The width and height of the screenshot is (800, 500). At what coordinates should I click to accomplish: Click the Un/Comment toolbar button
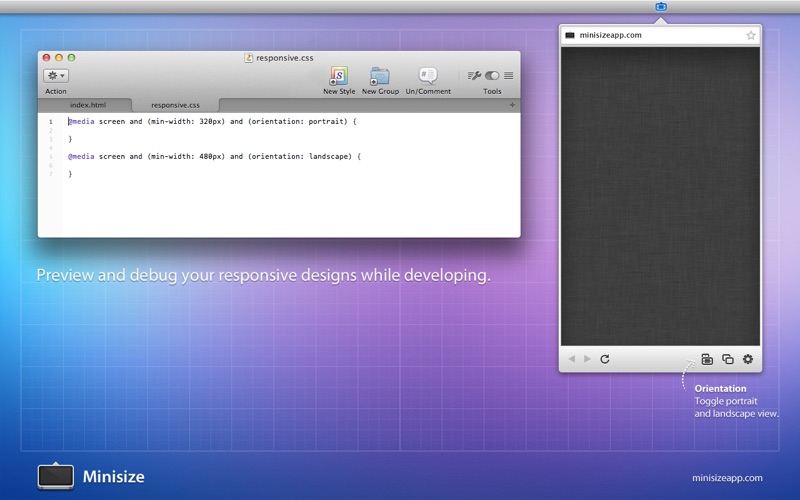coord(428,76)
